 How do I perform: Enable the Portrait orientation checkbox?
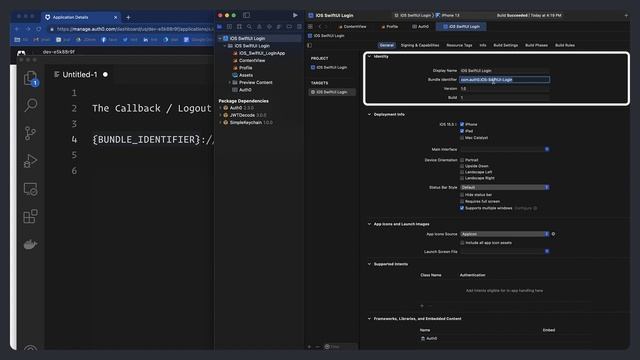click(462, 160)
